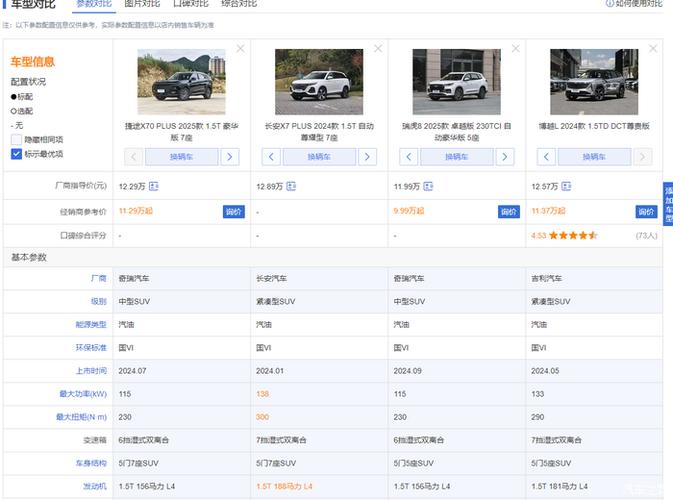Click 换辆车 button for 长安X7 PLUS
This screenshot has height=500, width=673.
pyautogui.click(x=319, y=157)
